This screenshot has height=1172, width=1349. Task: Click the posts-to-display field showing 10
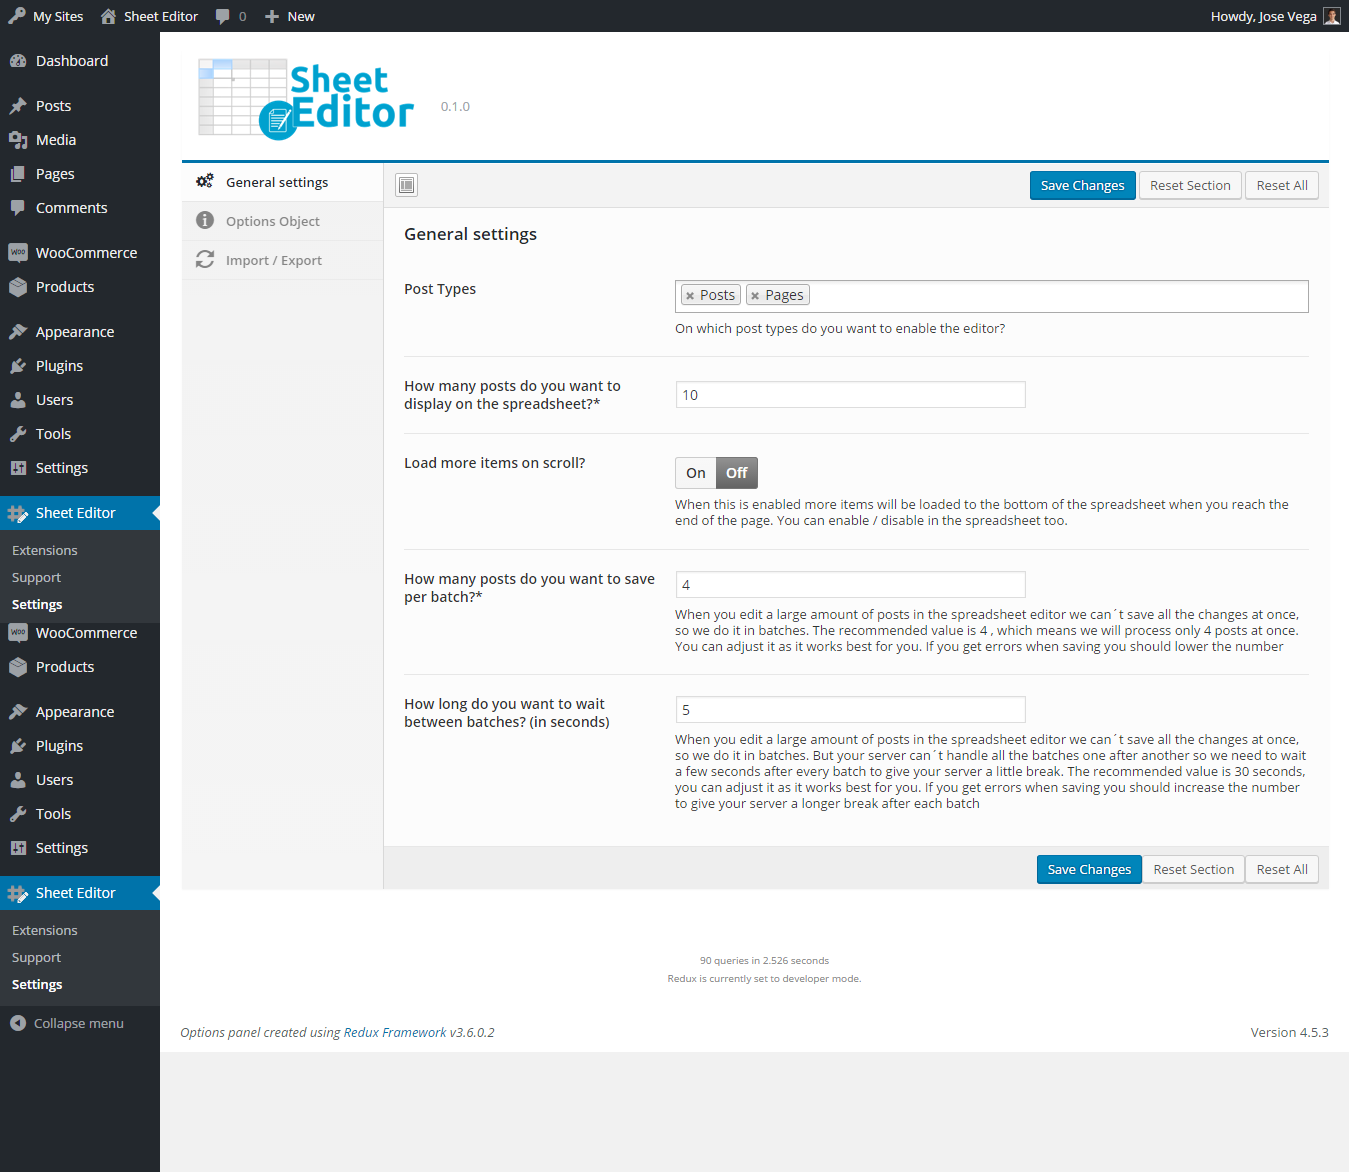point(850,394)
